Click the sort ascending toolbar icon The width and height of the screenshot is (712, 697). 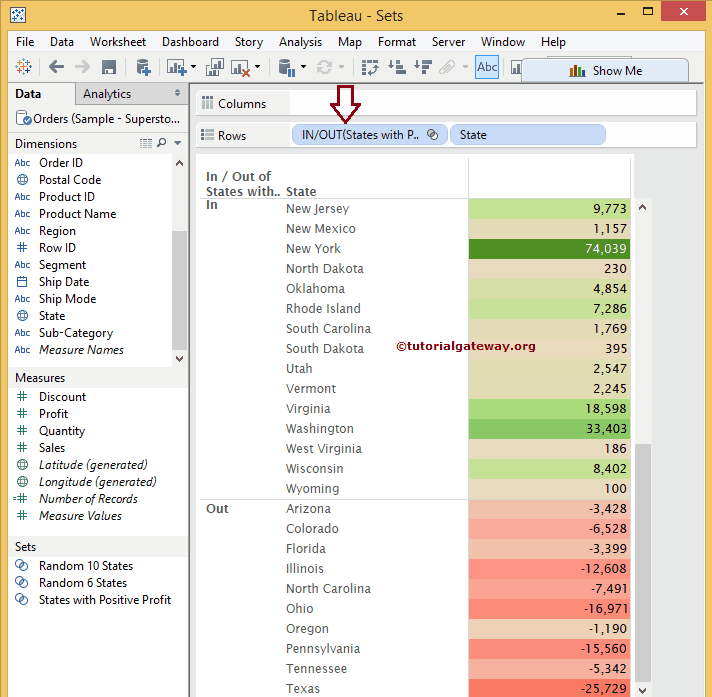coord(396,67)
